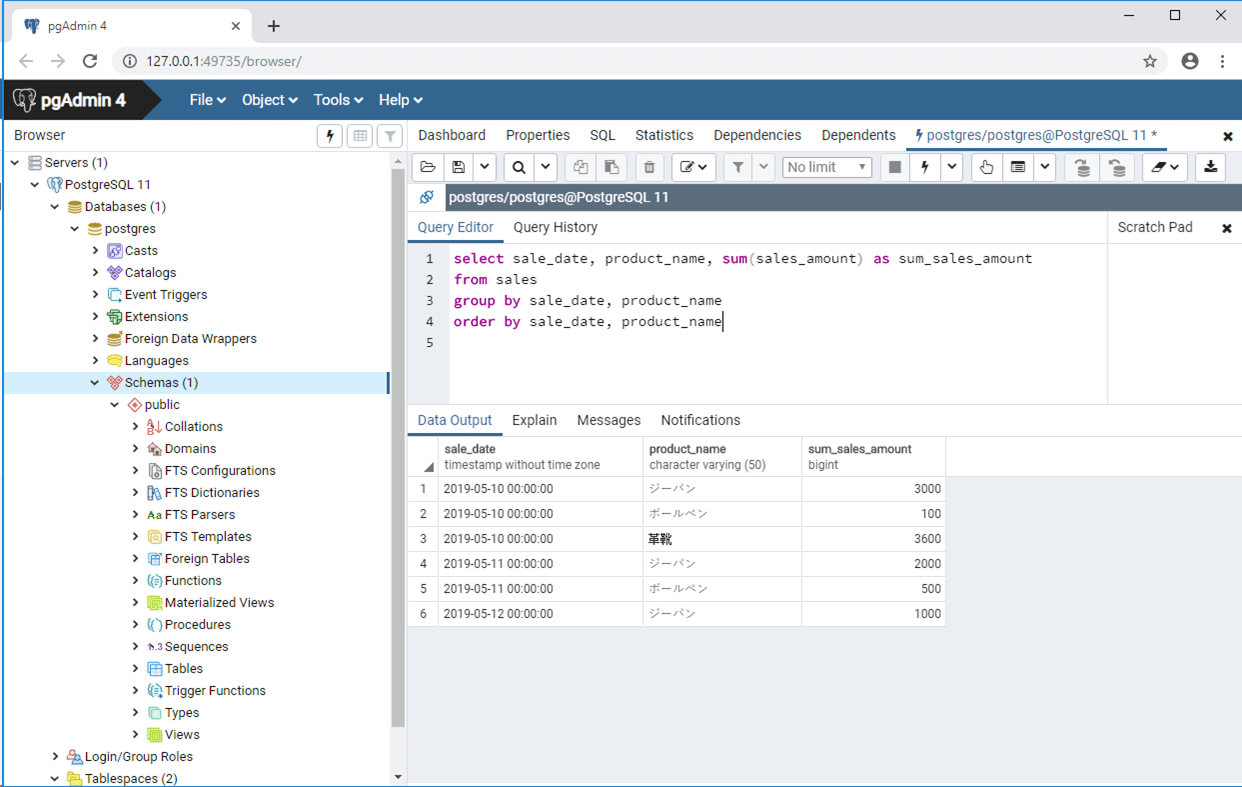
Task: Click the Query Tool lightning icon in Browser panel
Action: (x=330, y=136)
